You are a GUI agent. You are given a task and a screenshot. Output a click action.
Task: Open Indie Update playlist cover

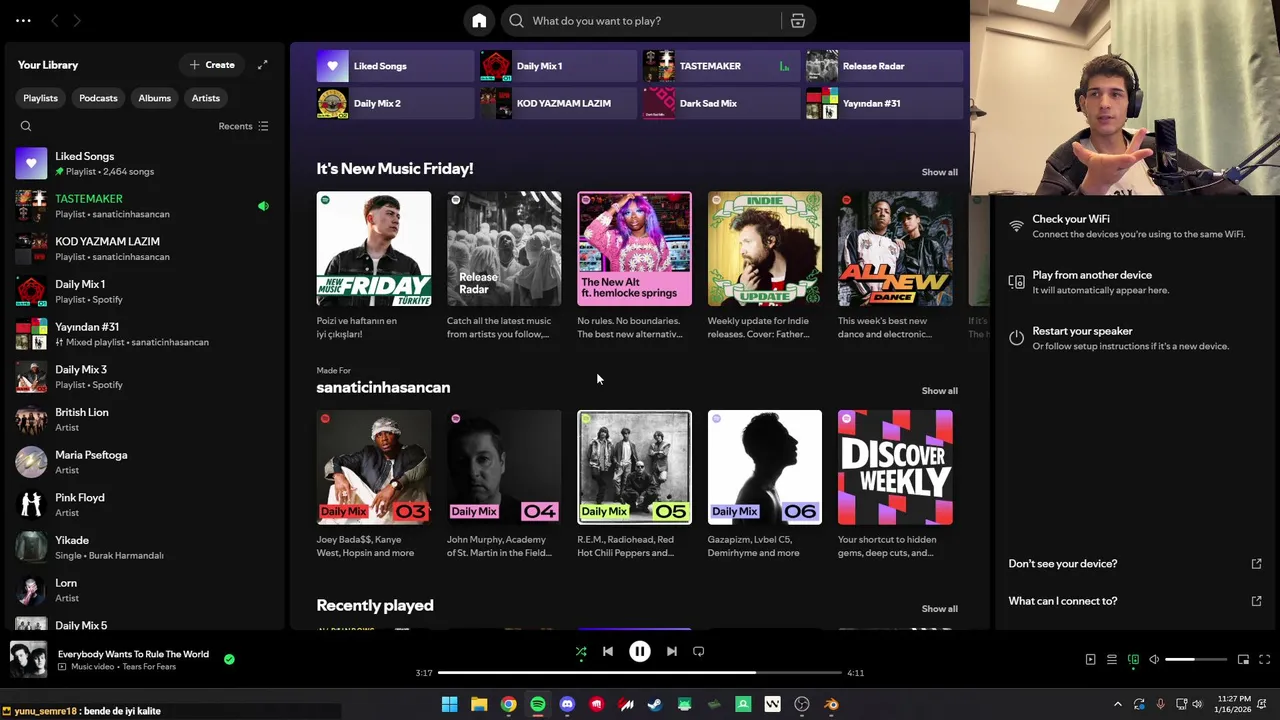765,249
